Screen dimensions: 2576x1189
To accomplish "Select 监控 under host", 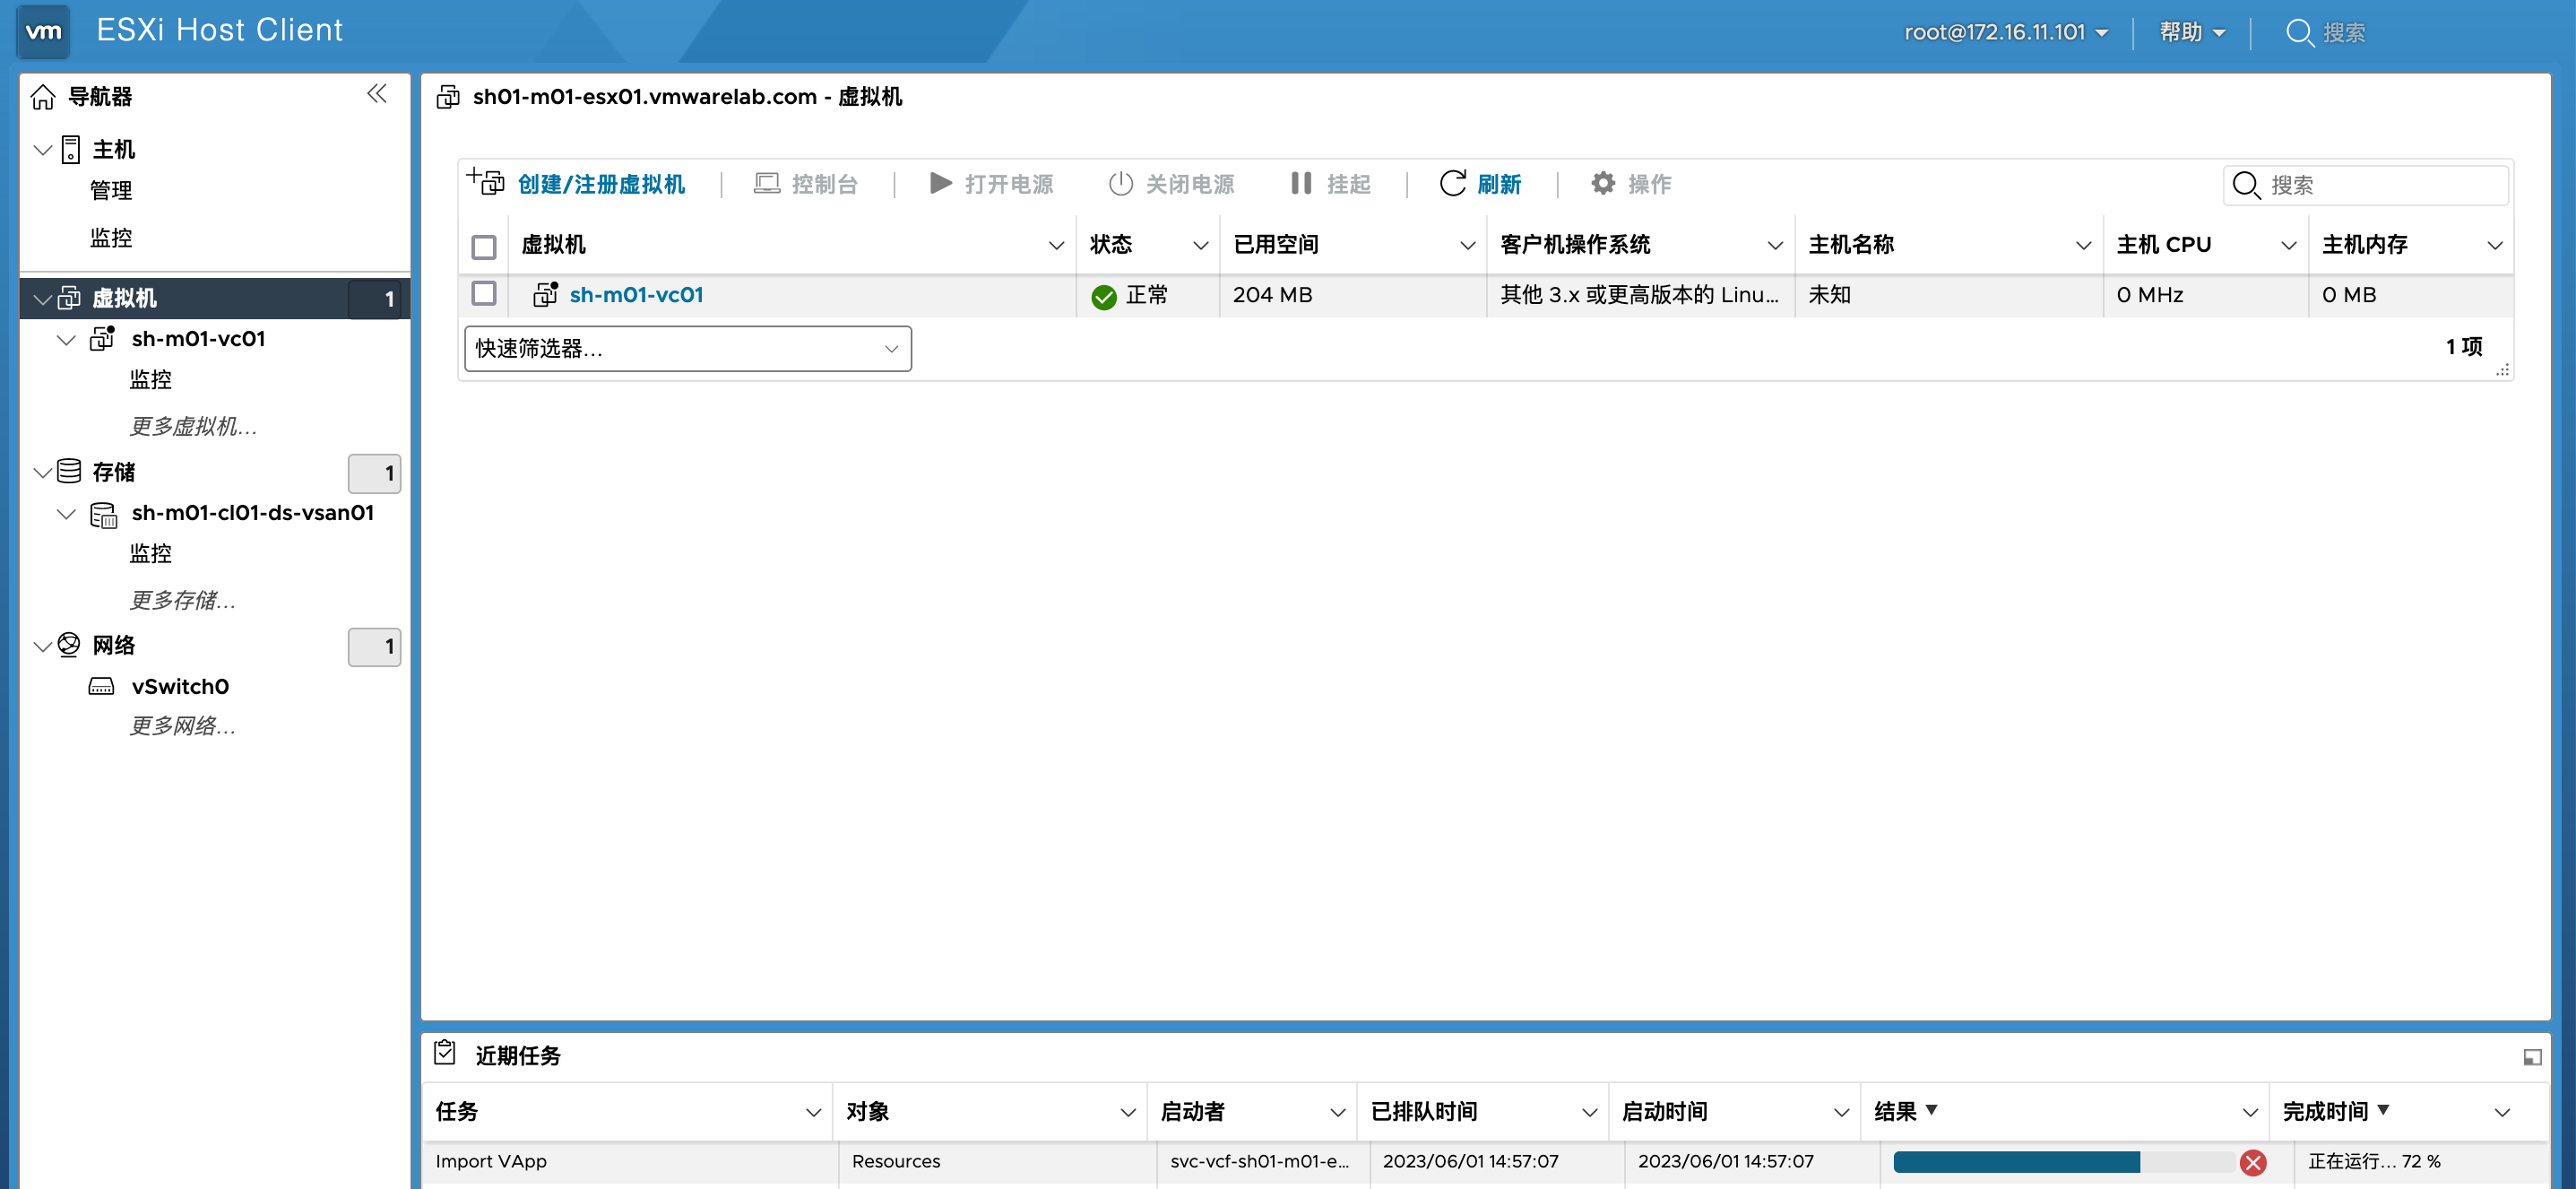I will point(111,238).
